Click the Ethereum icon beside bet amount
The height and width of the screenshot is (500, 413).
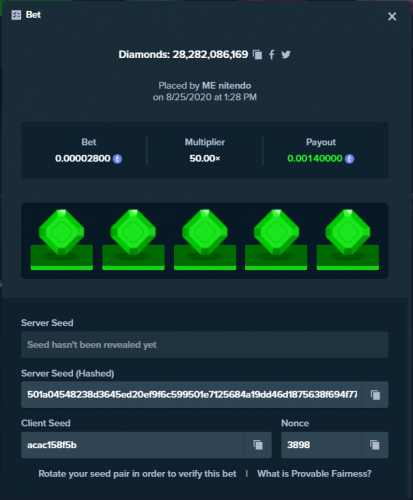click(x=117, y=159)
